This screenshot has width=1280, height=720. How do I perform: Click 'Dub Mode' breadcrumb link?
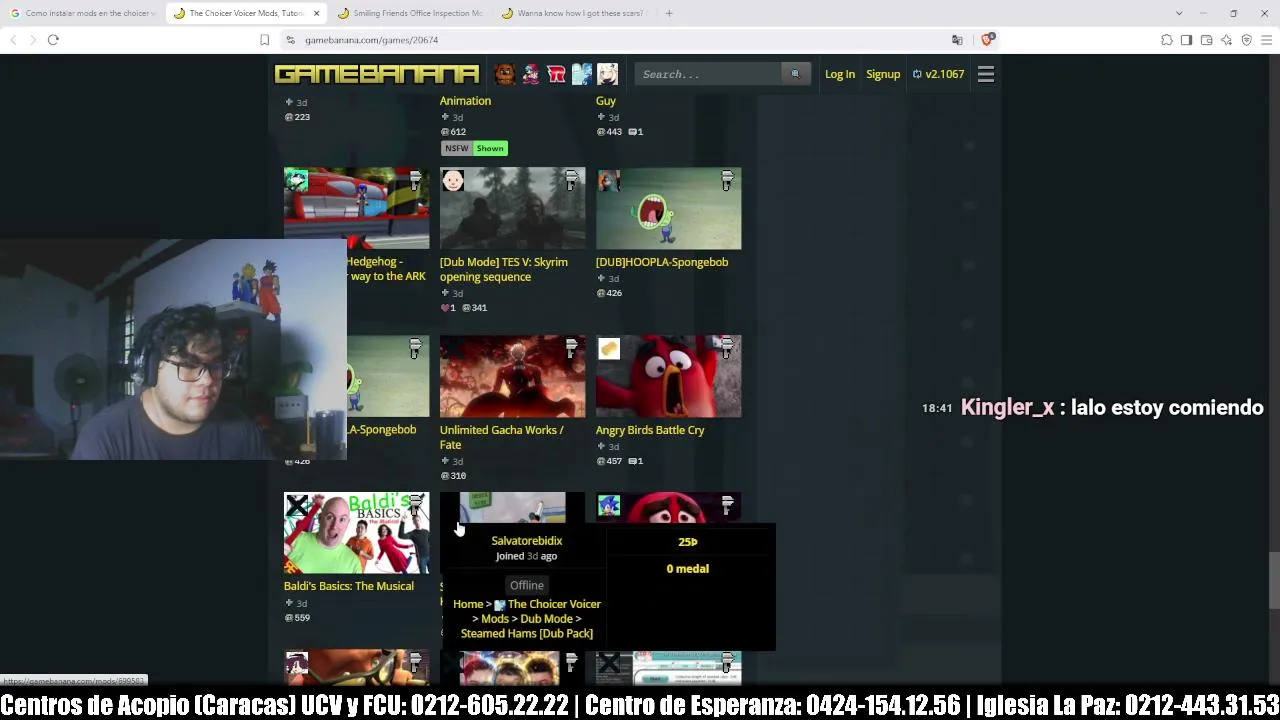click(x=546, y=619)
